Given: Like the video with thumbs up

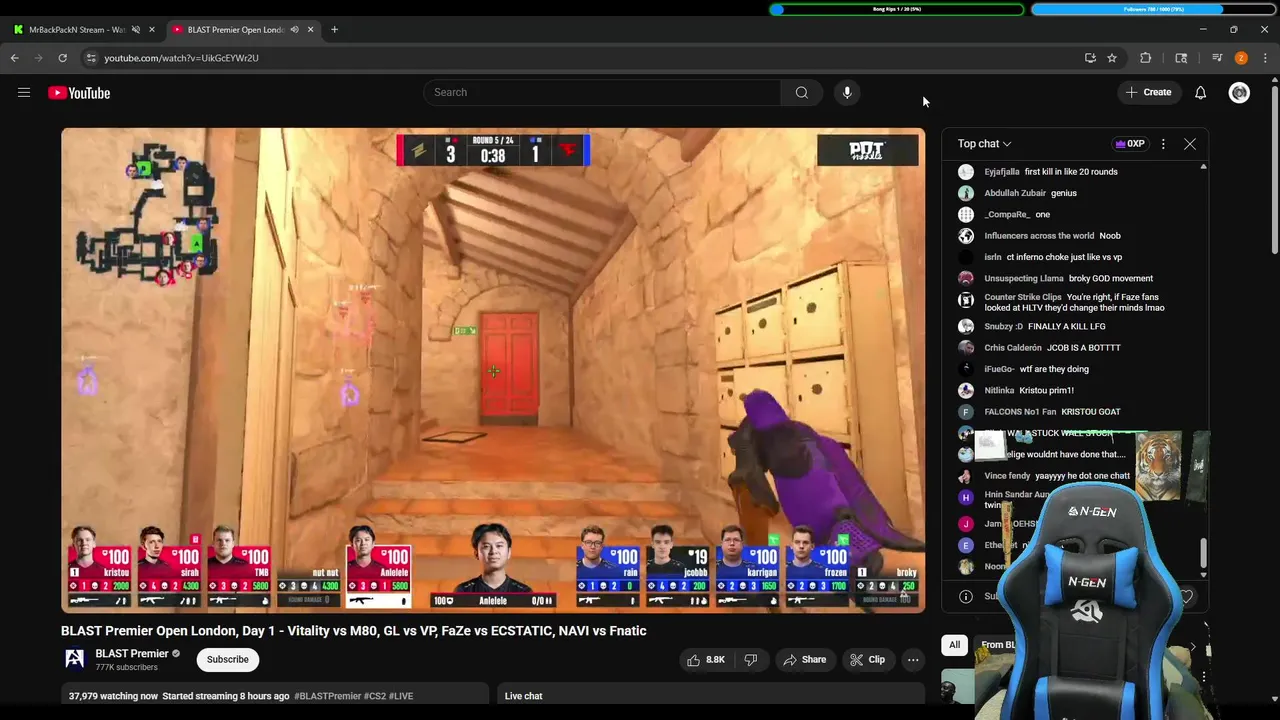Looking at the screenshot, I should click(x=705, y=660).
